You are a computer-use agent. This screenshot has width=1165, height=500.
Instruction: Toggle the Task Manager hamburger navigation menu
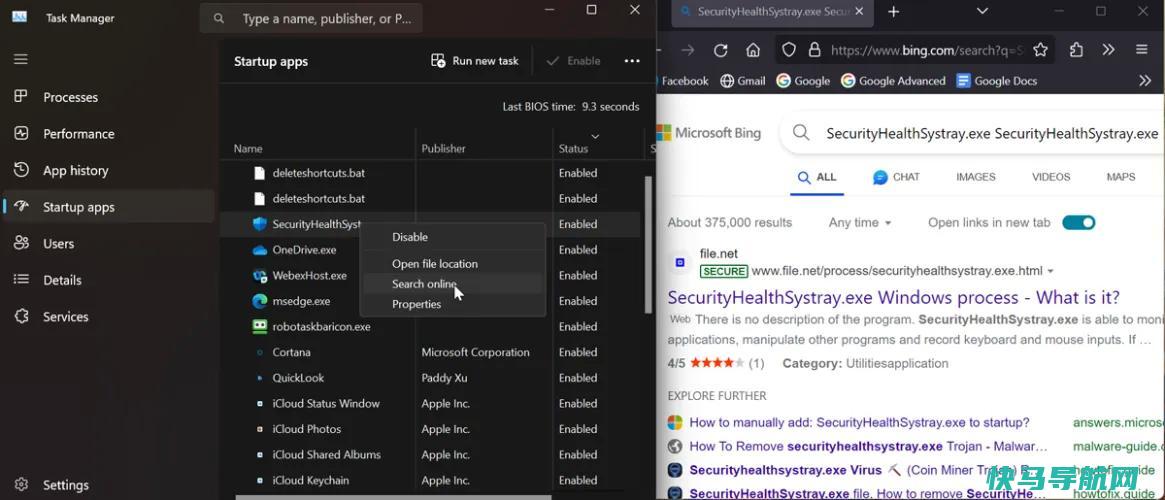pyautogui.click(x=21, y=59)
